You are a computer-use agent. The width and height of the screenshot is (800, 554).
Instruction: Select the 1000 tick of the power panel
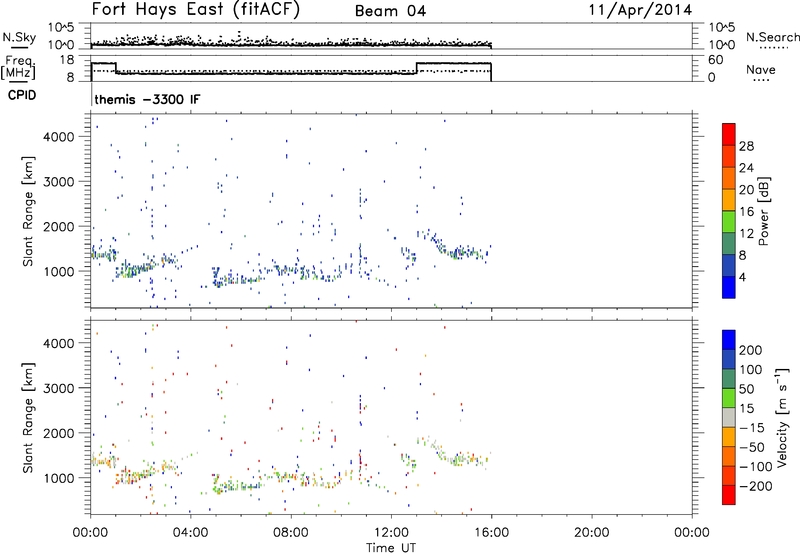coord(59,271)
